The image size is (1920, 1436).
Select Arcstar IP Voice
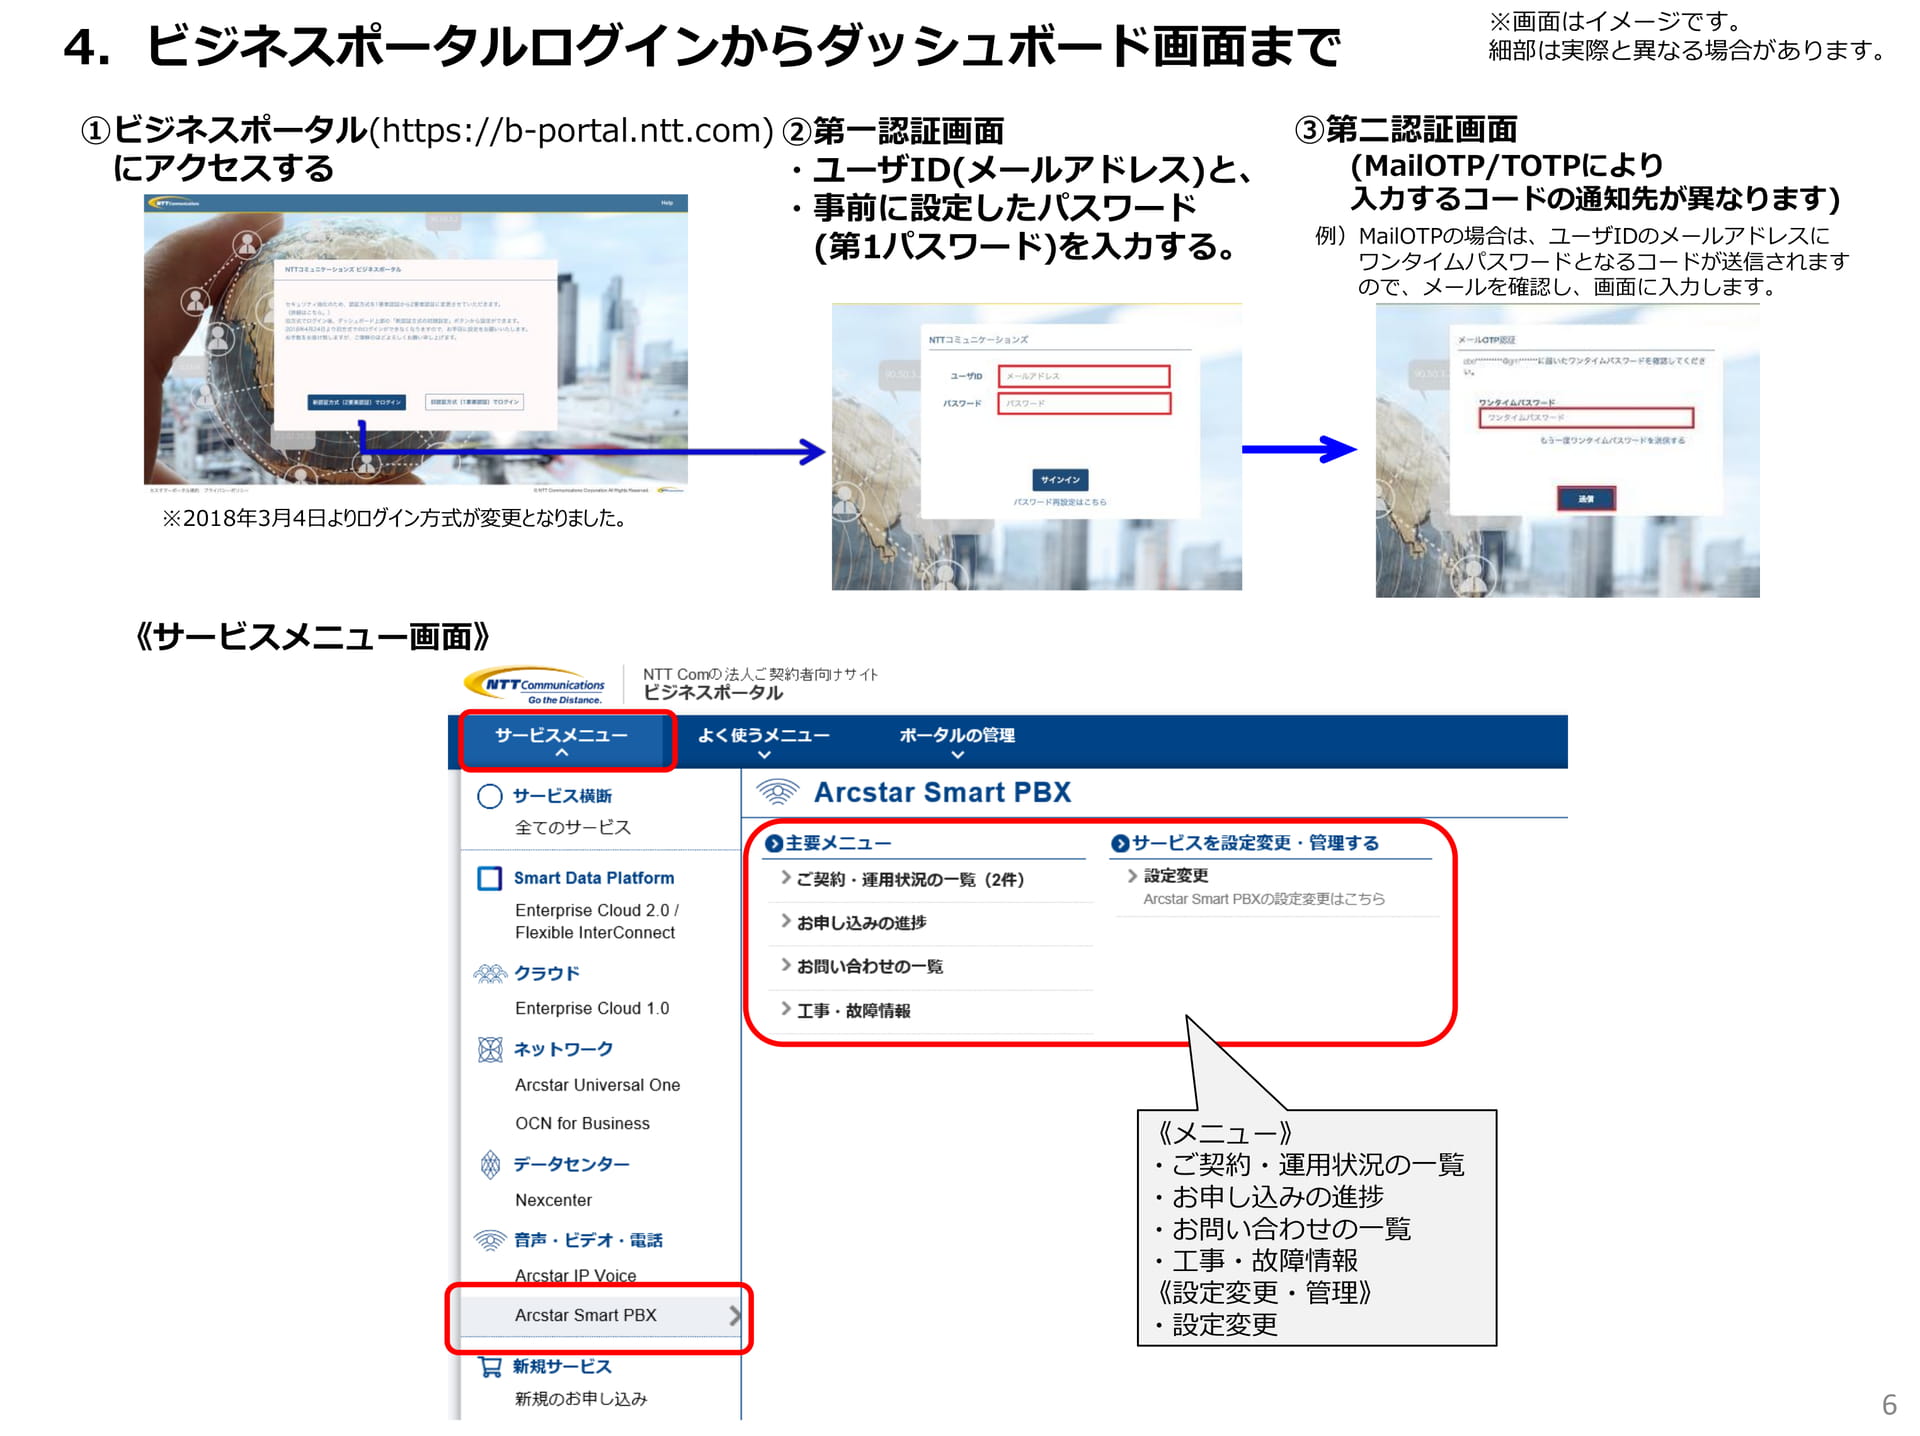point(575,1276)
